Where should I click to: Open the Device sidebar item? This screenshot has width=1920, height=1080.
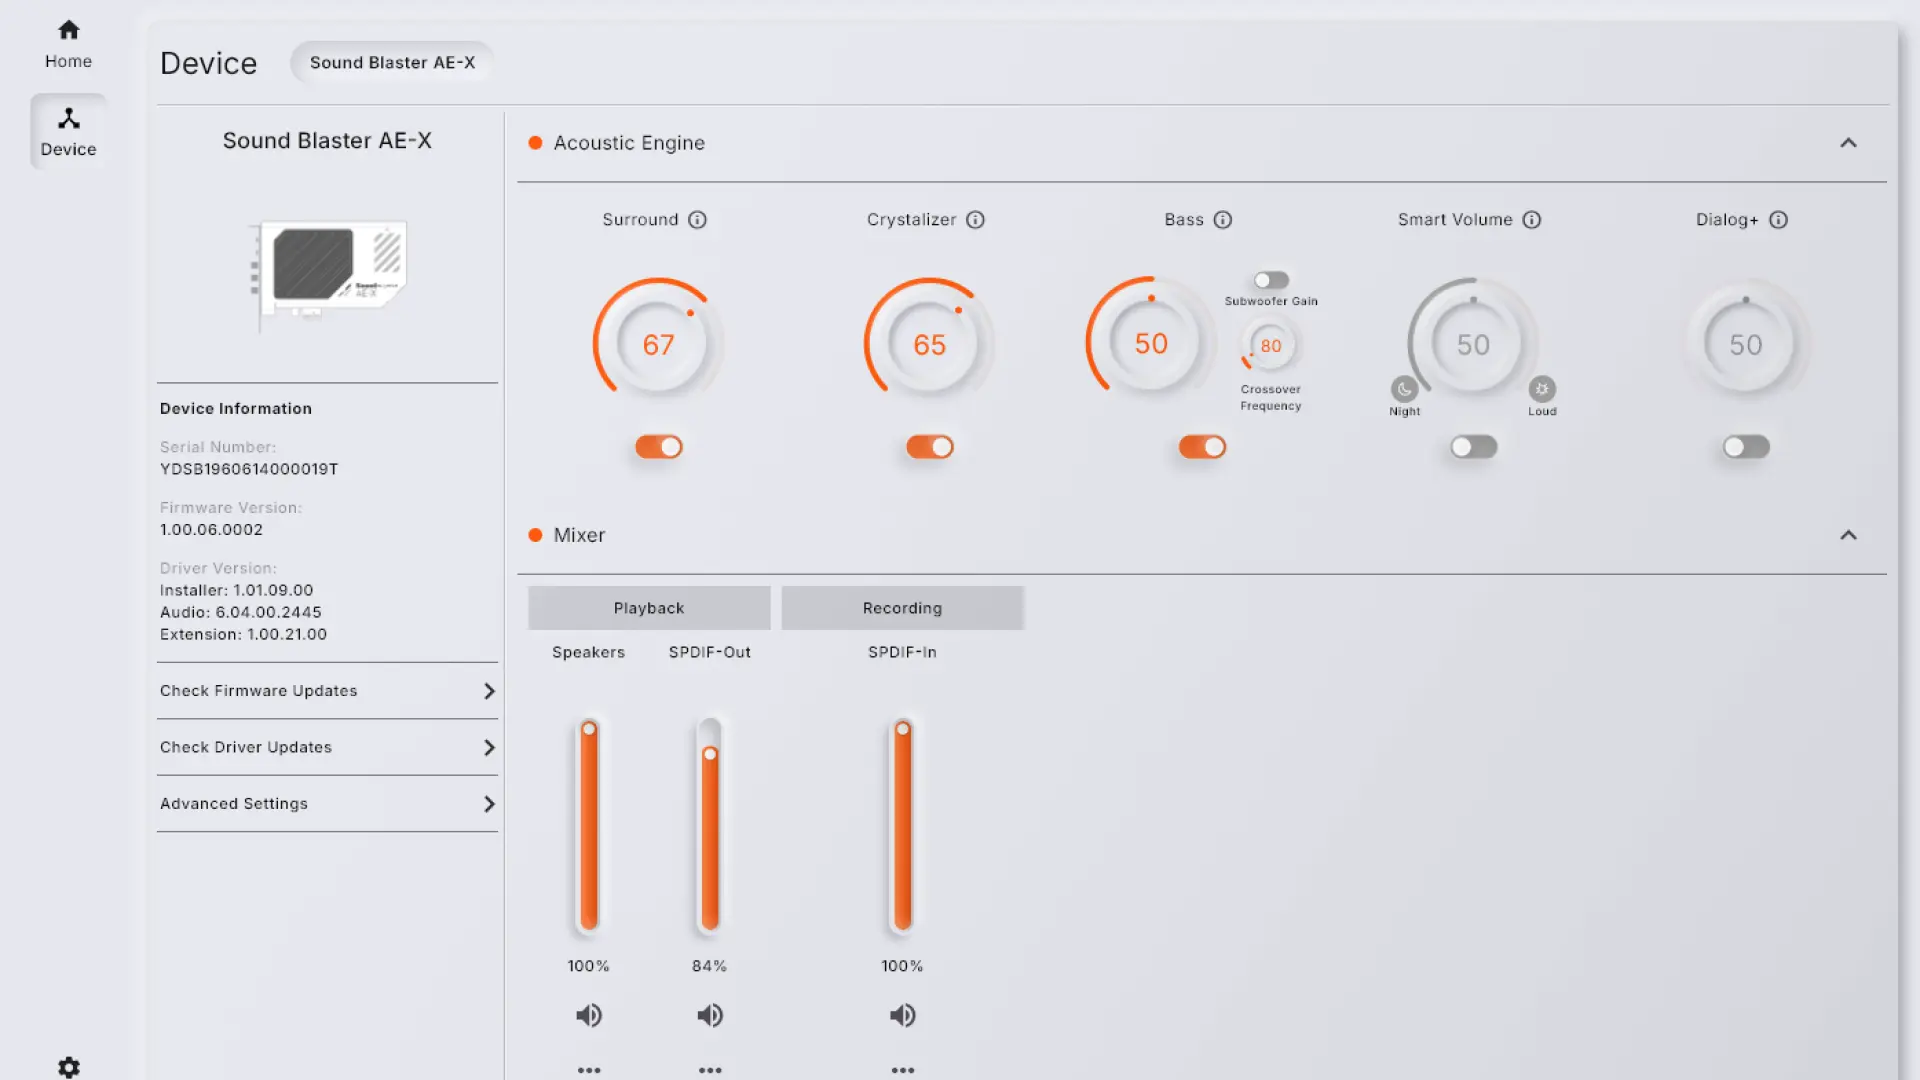68,132
